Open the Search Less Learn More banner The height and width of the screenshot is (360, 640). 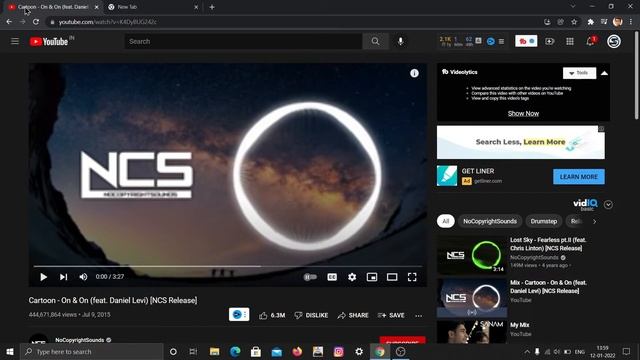pos(521,142)
